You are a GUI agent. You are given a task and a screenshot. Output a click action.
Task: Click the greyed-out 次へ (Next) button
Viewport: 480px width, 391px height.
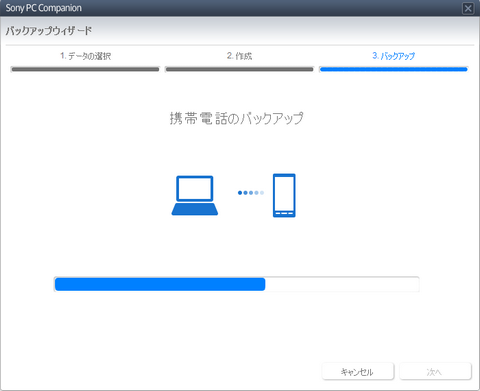(435, 371)
